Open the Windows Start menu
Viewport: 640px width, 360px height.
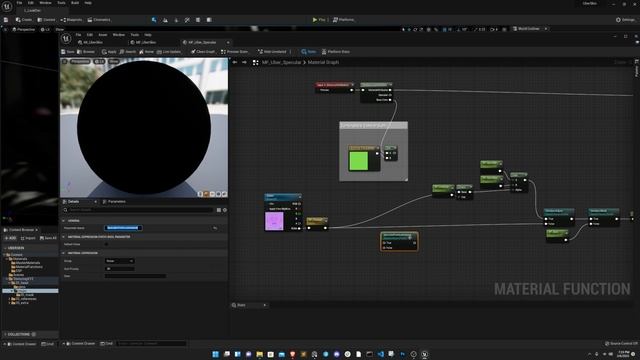point(216,354)
